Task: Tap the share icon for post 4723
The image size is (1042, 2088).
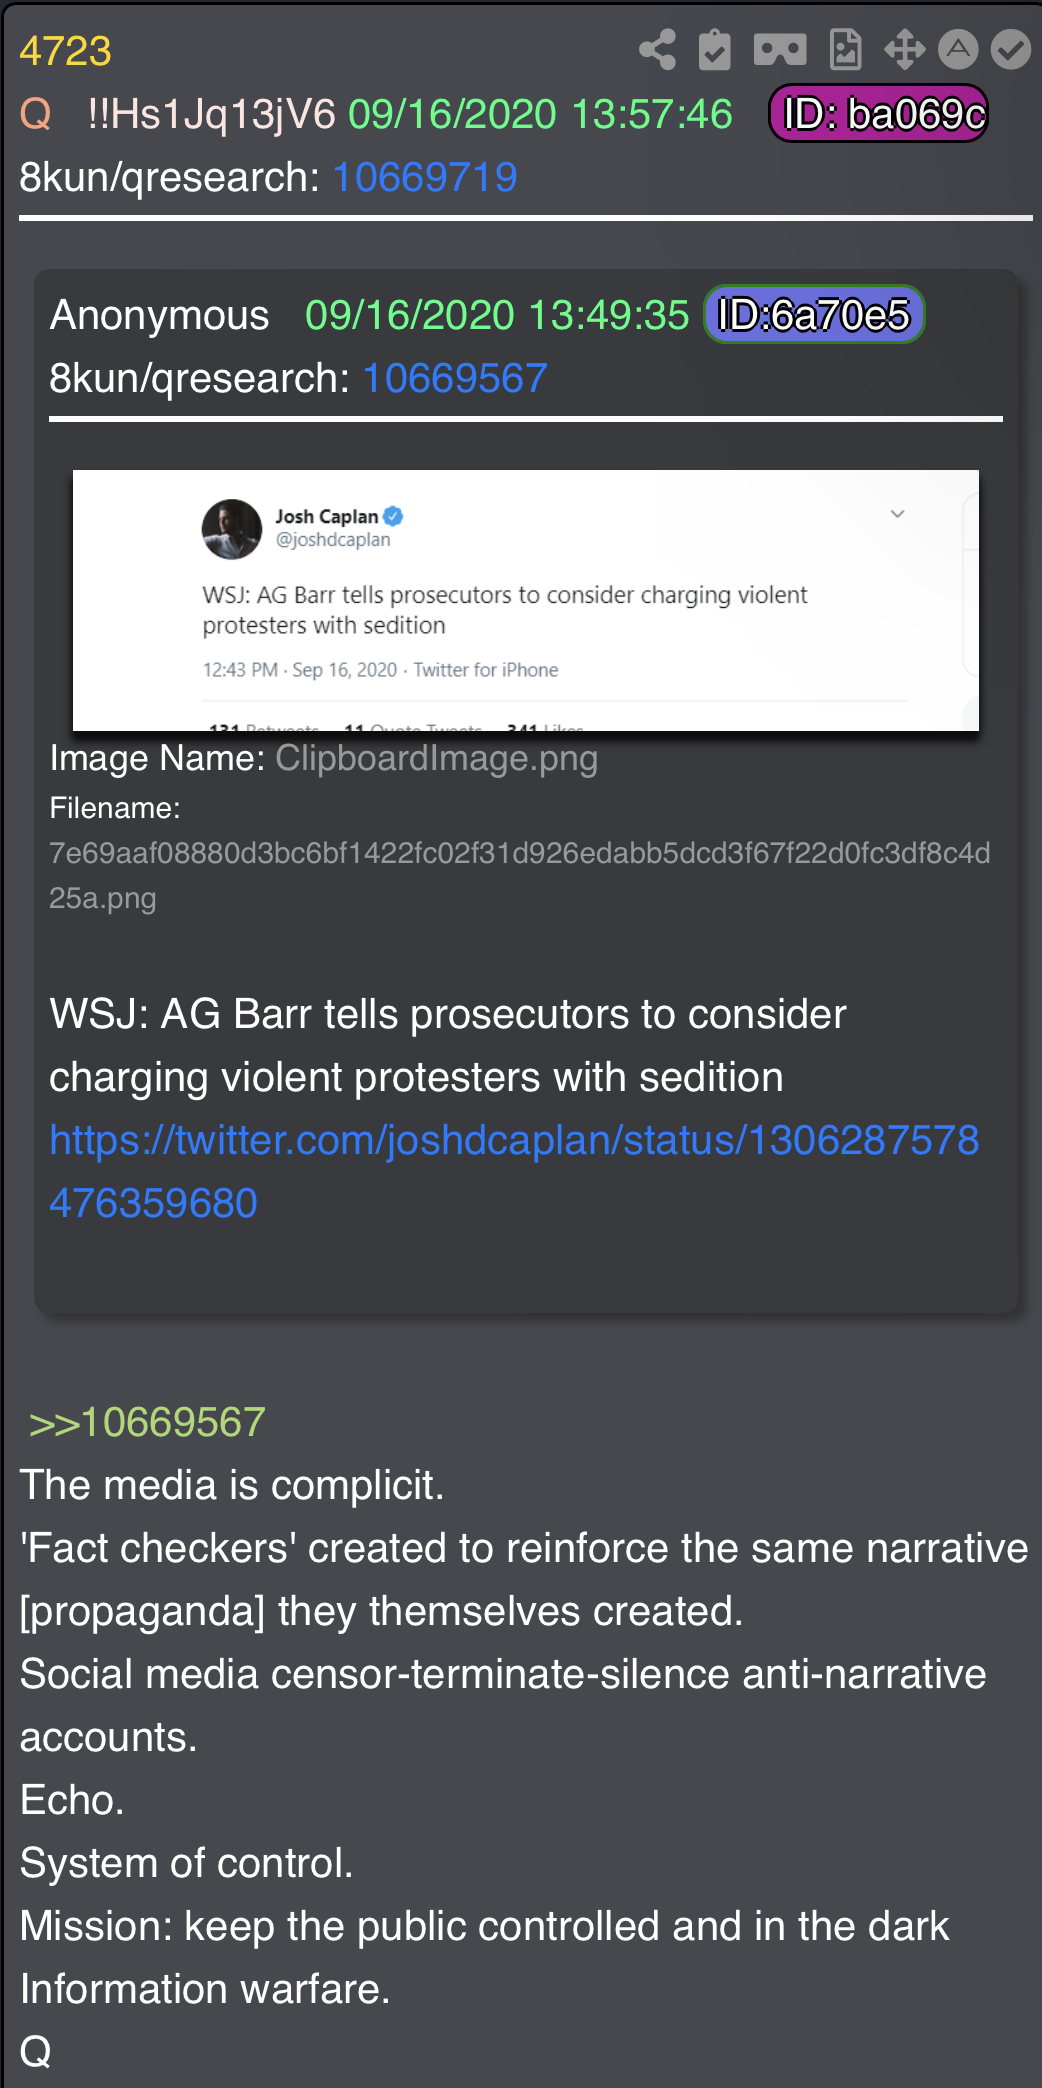Action: tap(657, 50)
